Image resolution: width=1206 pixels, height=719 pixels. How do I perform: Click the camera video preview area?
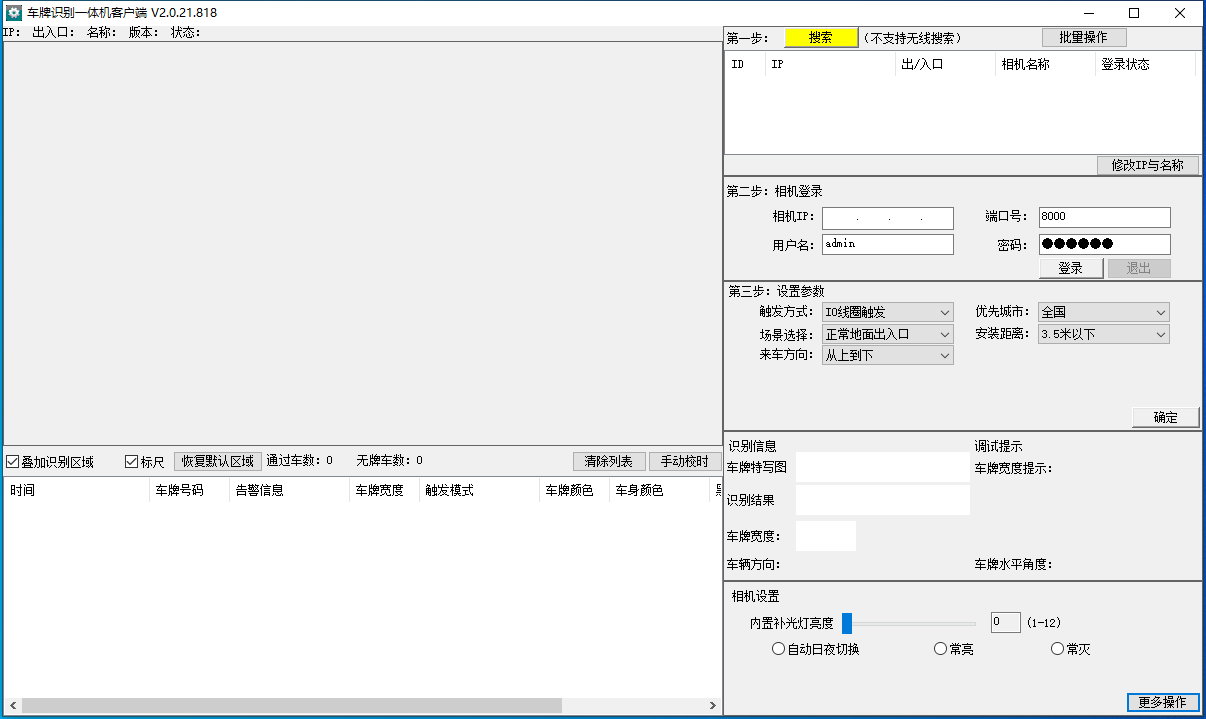[x=362, y=243]
